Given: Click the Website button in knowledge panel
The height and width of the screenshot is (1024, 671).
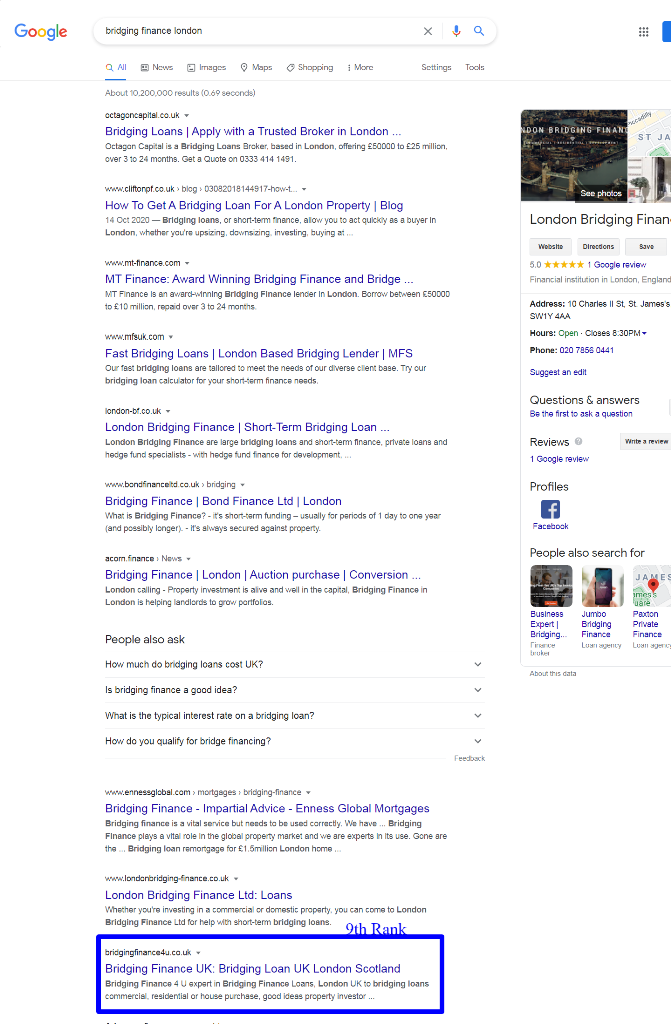Looking at the screenshot, I should click(x=550, y=247).
